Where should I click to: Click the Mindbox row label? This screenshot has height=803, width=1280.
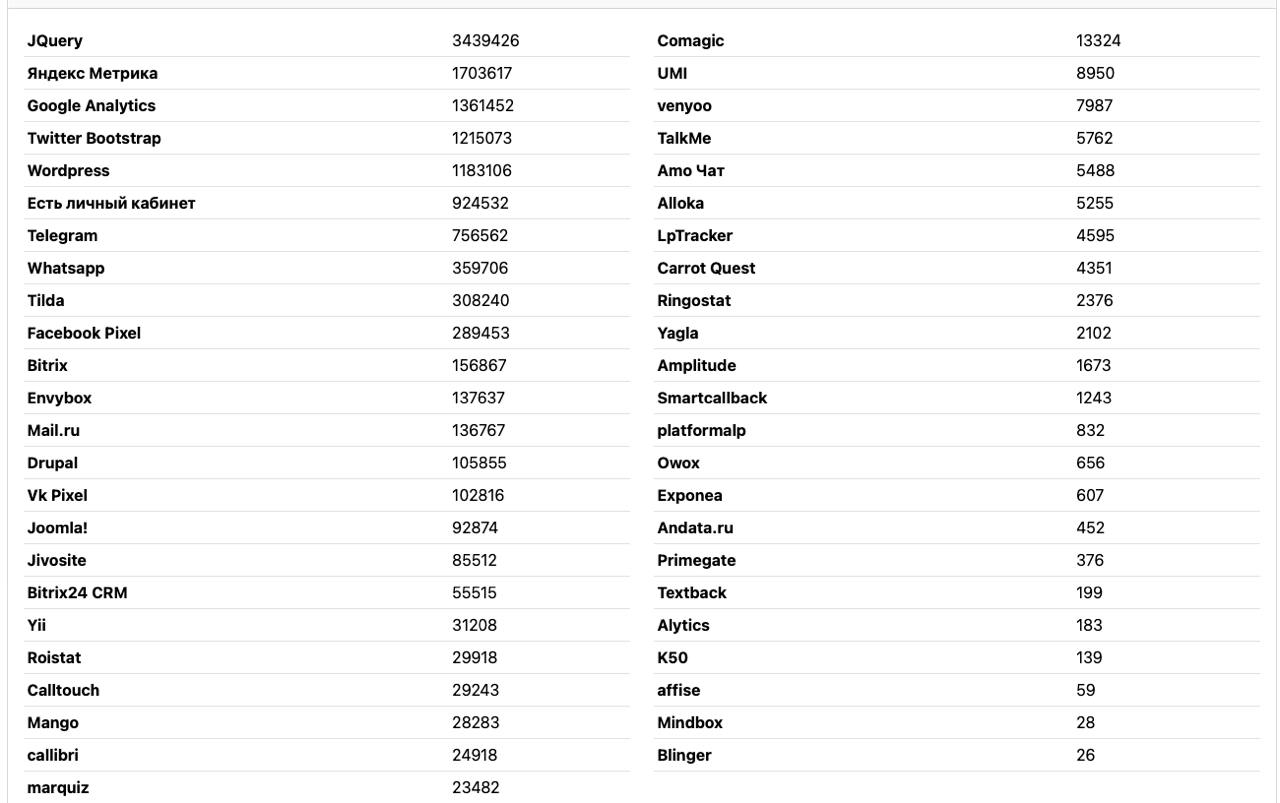[690, 723]
